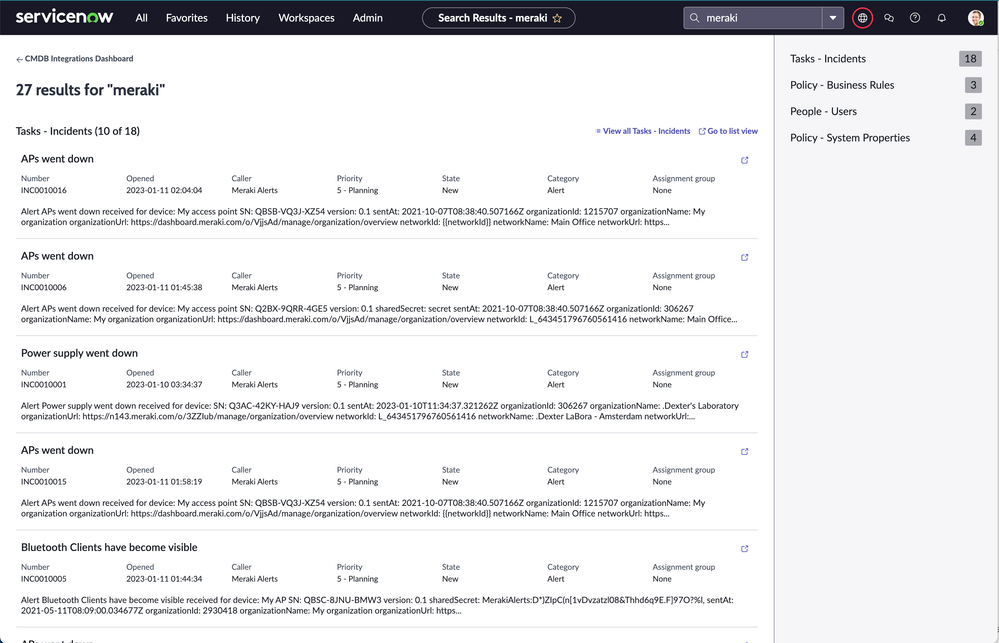Open the Workspaces menu

306,18
